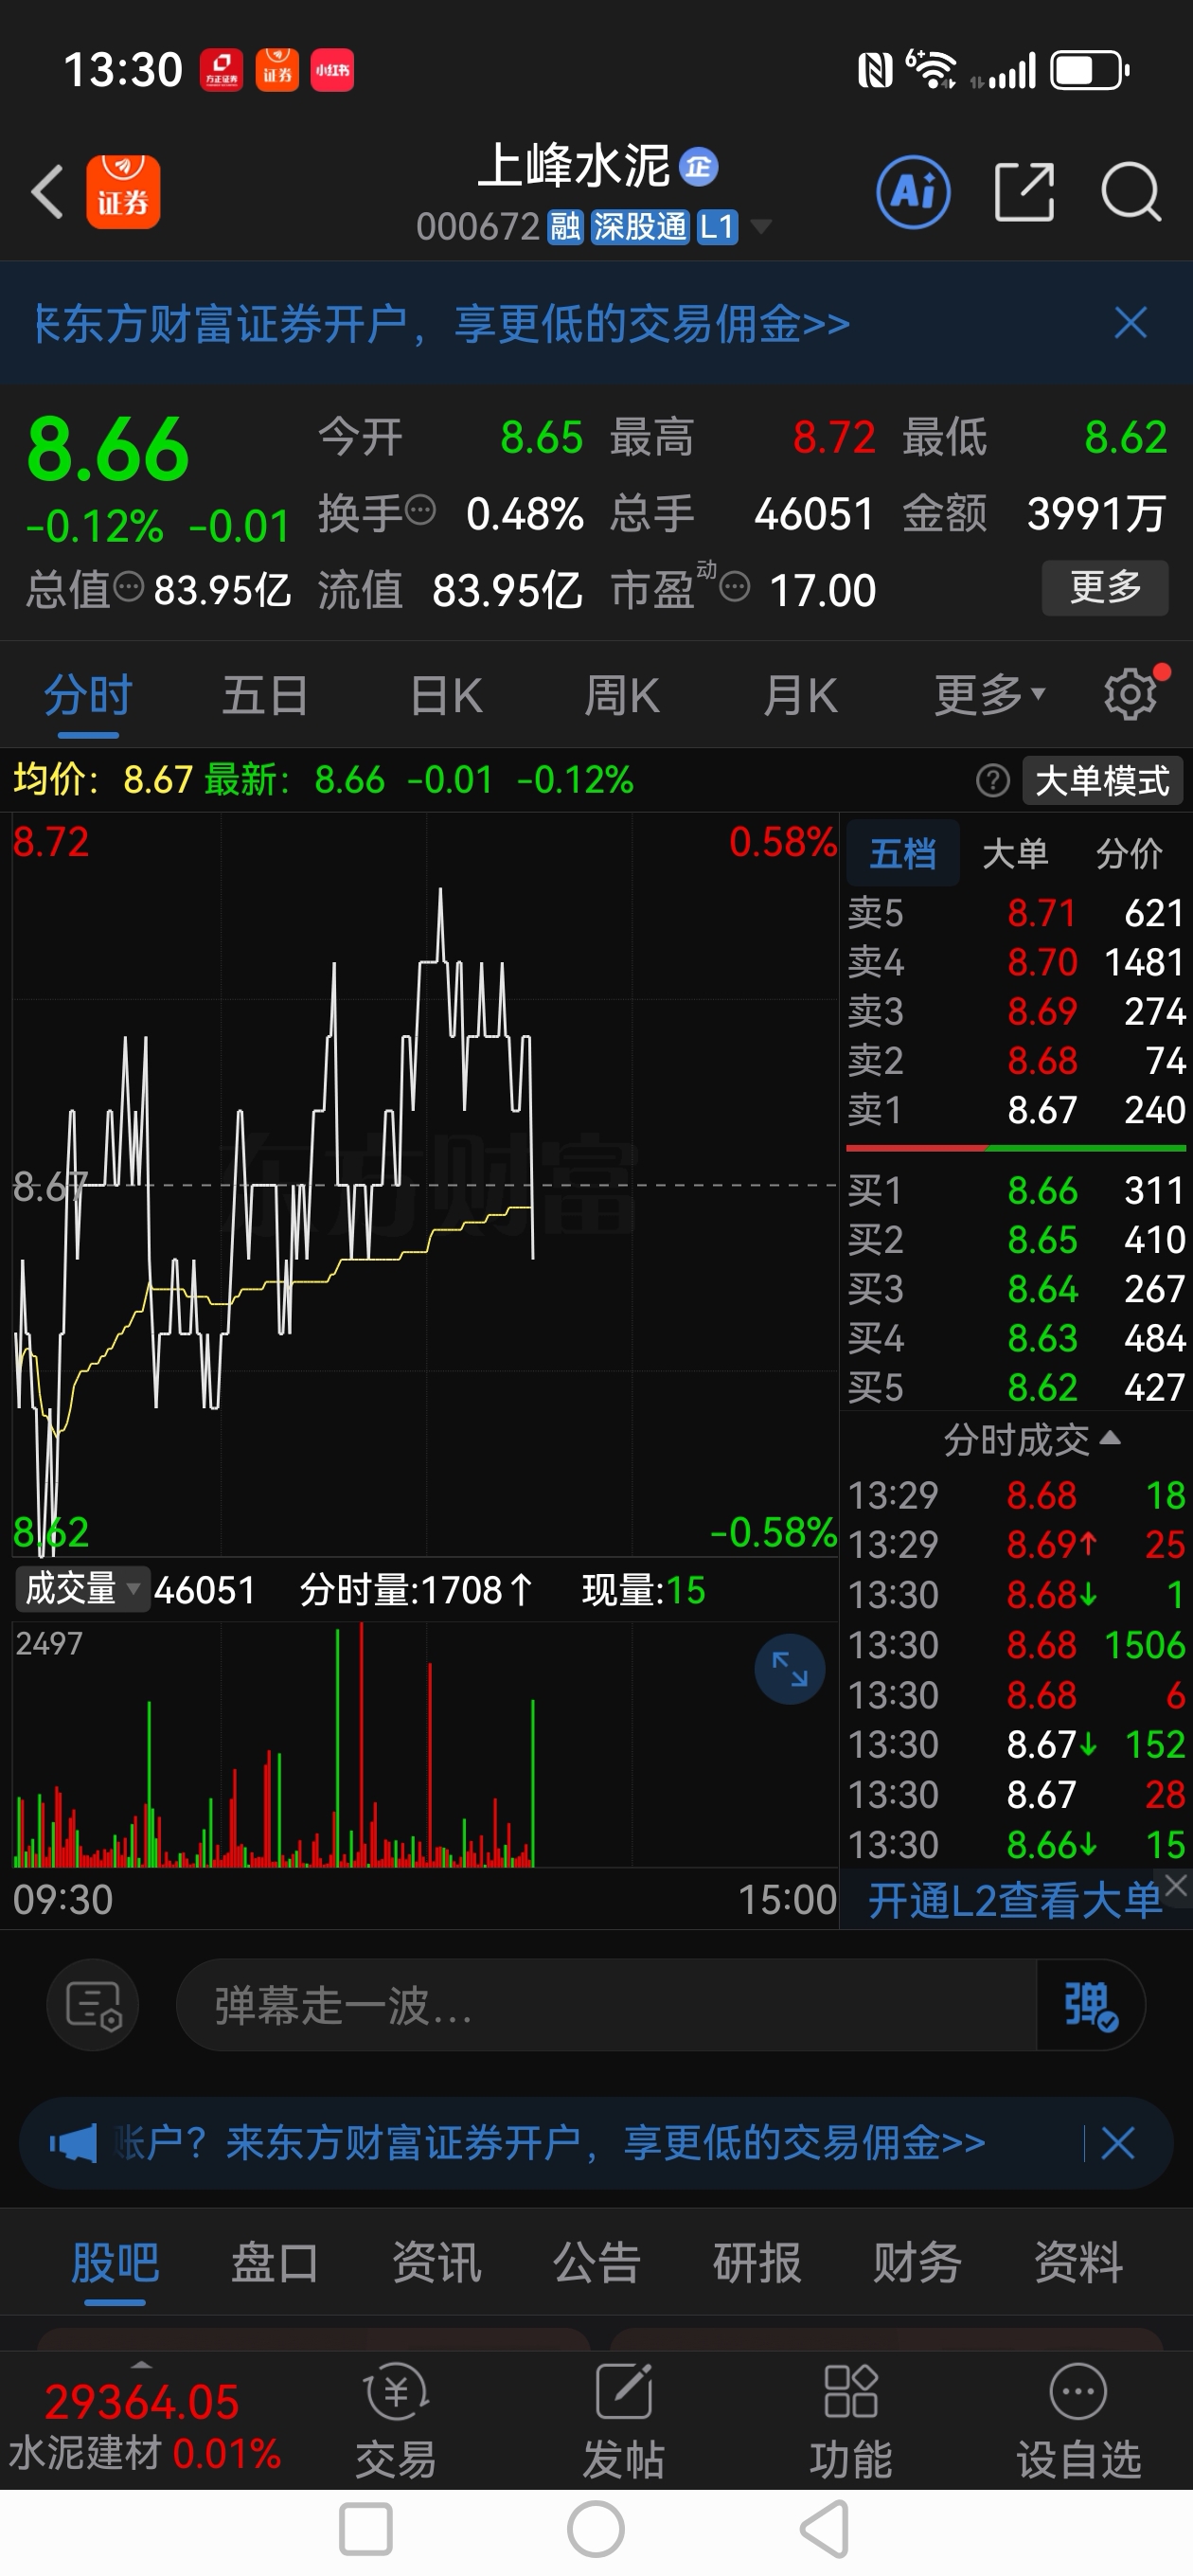Open the 盘口 tab
Image resolution: width=1193 pixels, height=2576 pixels.
(x=275, y=2263)
